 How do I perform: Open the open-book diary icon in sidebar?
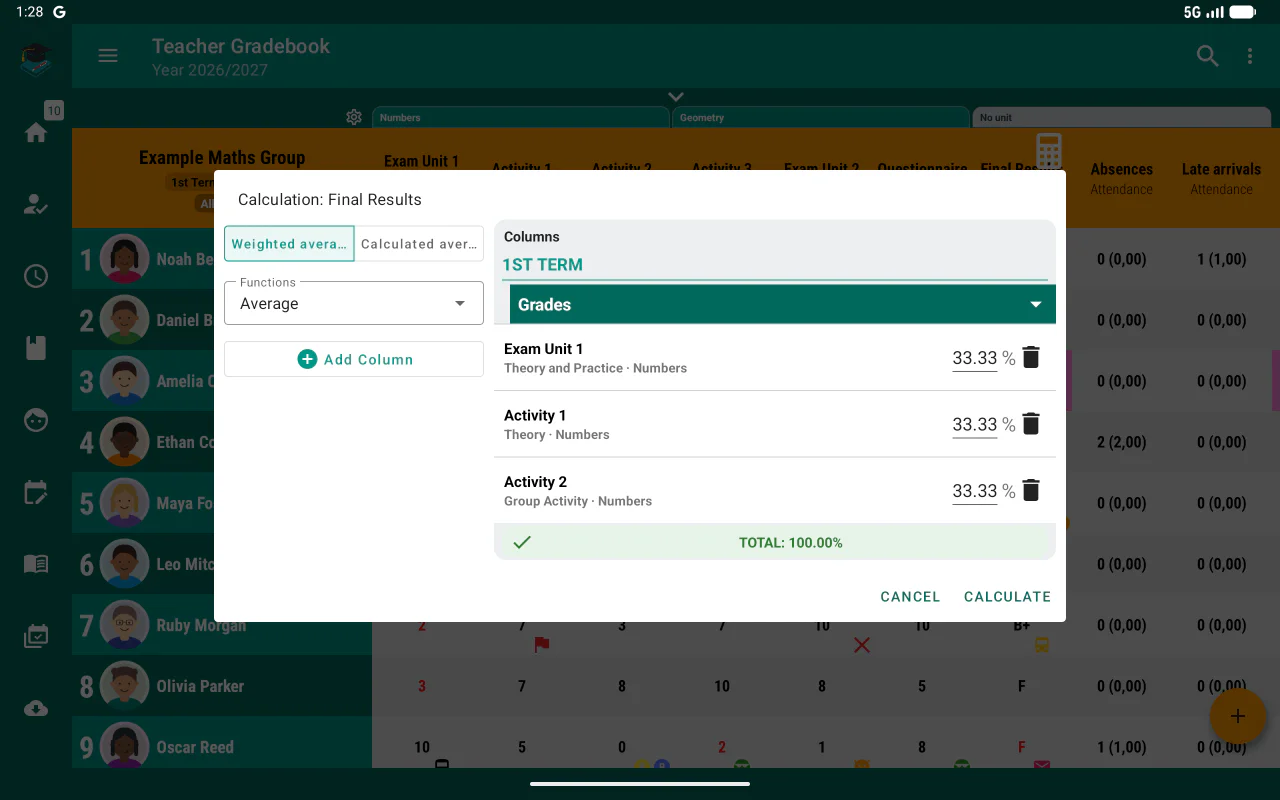click(36, 564)
